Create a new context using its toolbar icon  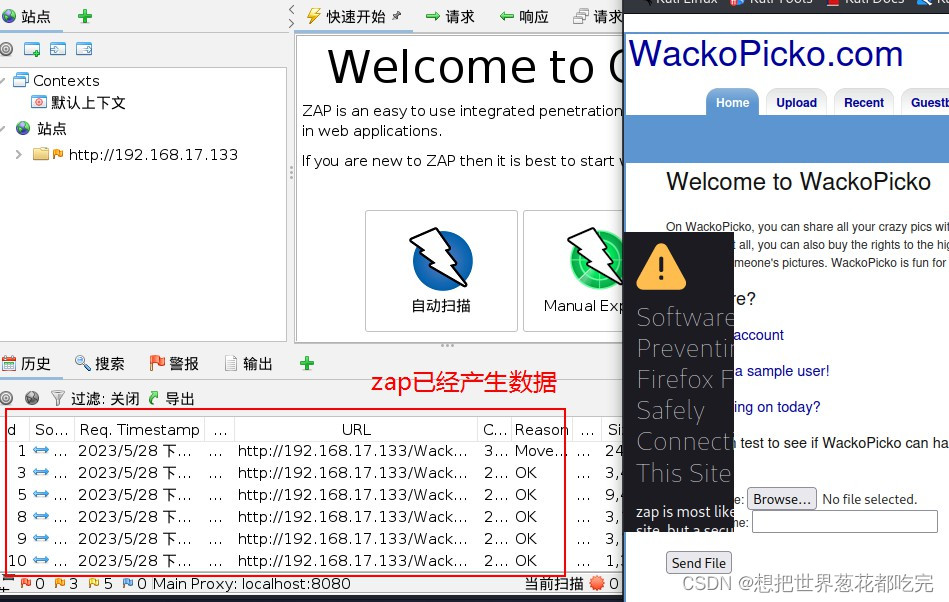point(31,48)
